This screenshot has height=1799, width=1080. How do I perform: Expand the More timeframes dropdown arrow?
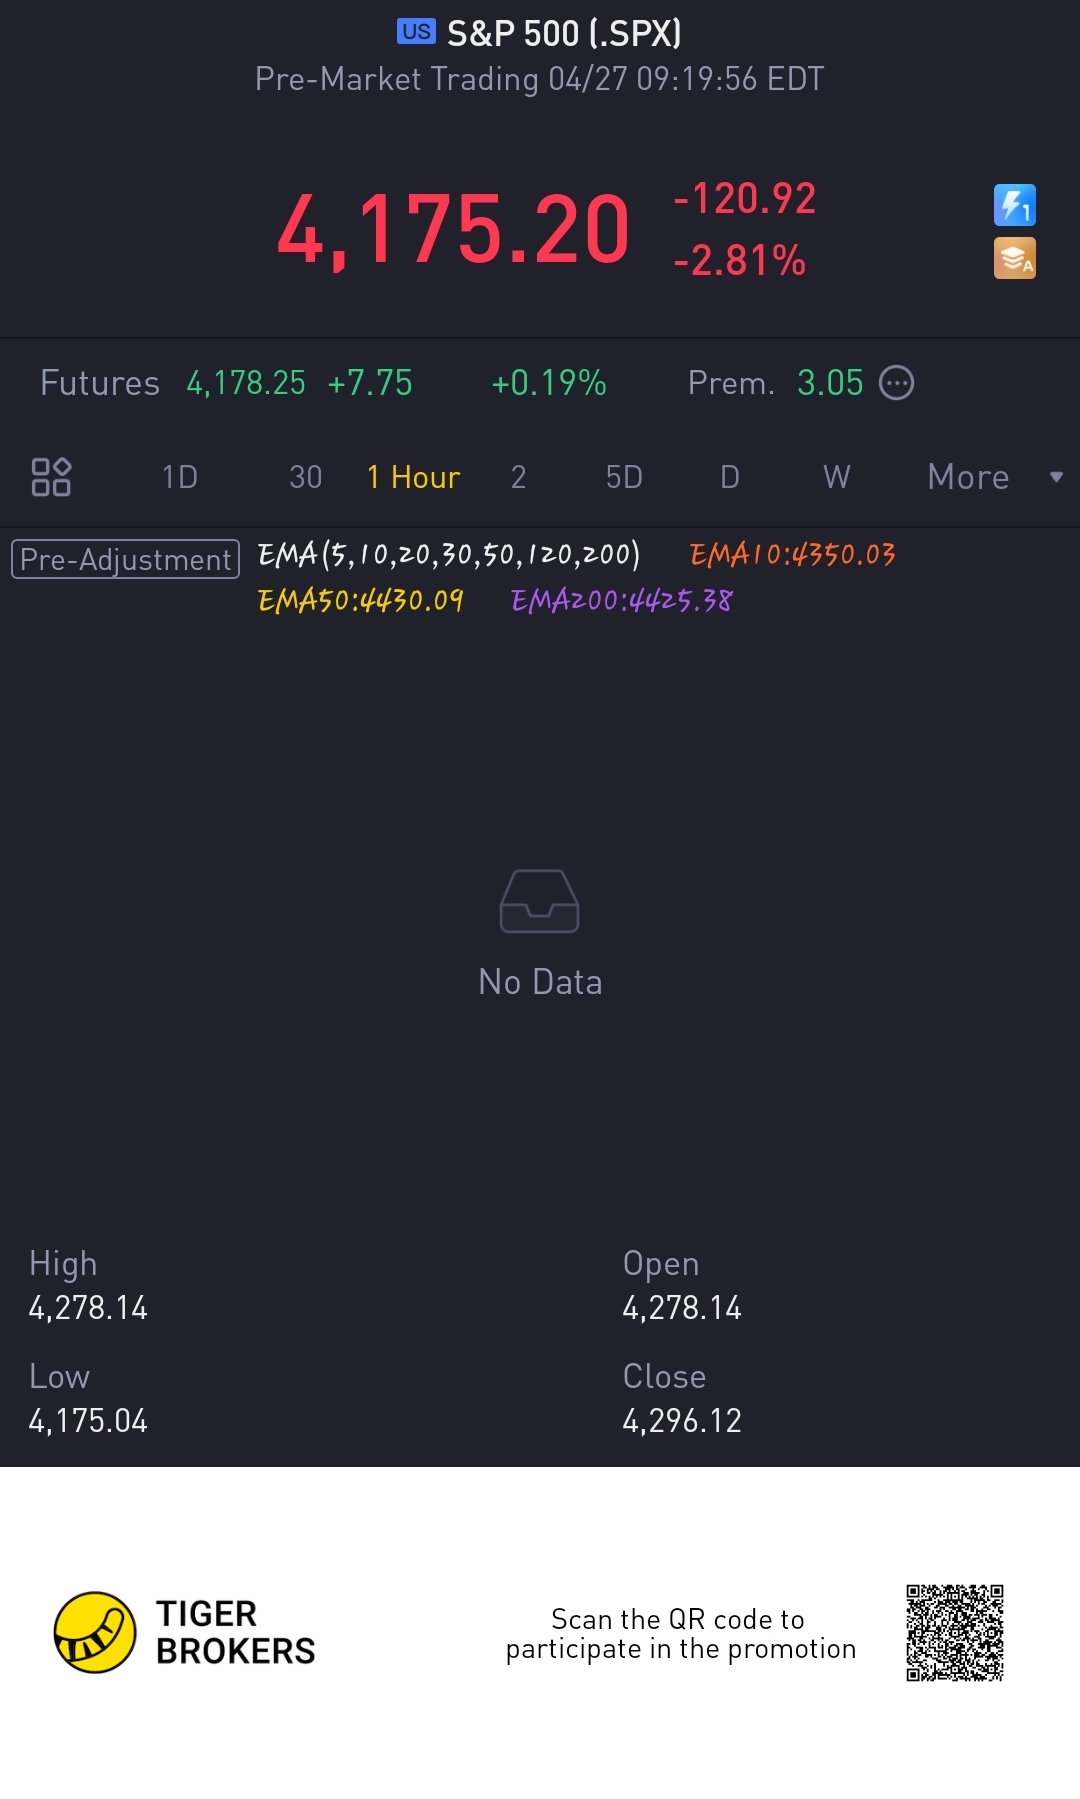1056,477
